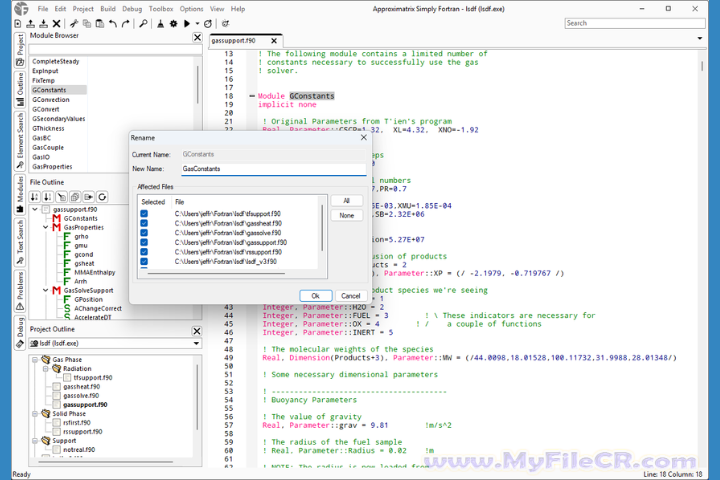Open the File menu
This screenshot has height=480, width=720.
coord(43,9)
